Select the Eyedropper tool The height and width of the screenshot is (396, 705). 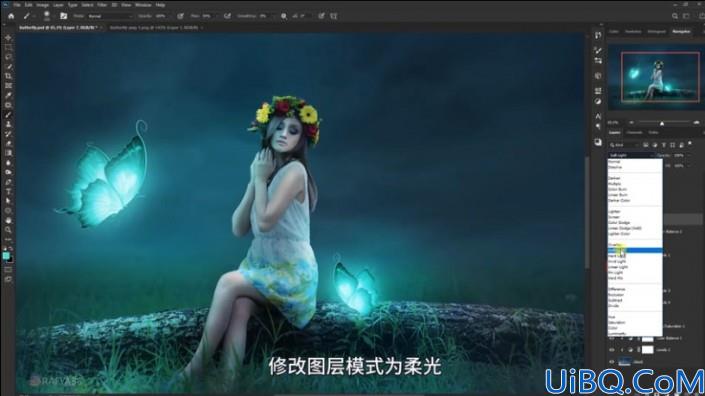(8, 95)
